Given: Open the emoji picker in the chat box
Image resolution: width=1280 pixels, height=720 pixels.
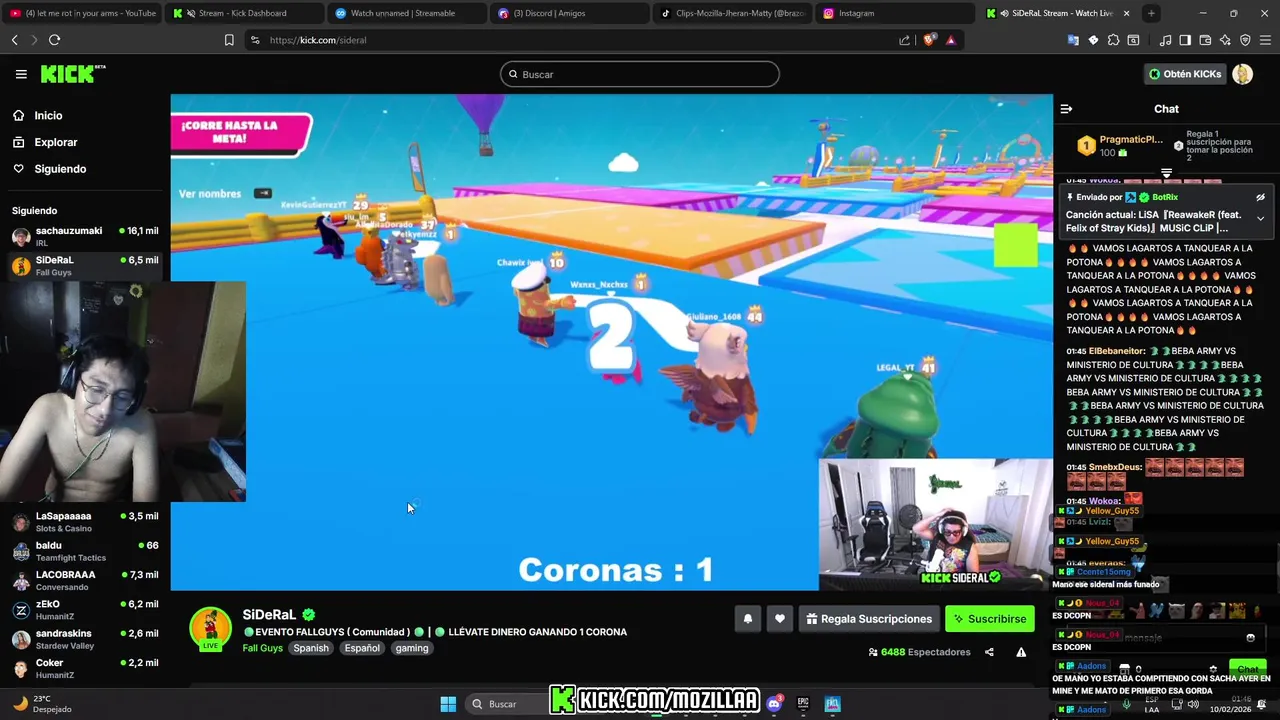Looking at the screenshot, I should pos(1250,637).
